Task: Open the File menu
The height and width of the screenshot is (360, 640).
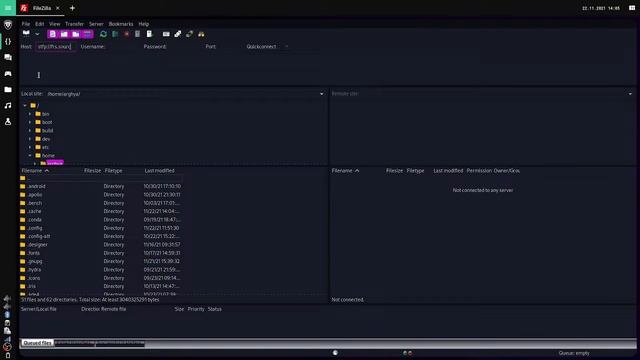Action: [x=26, y=24]
